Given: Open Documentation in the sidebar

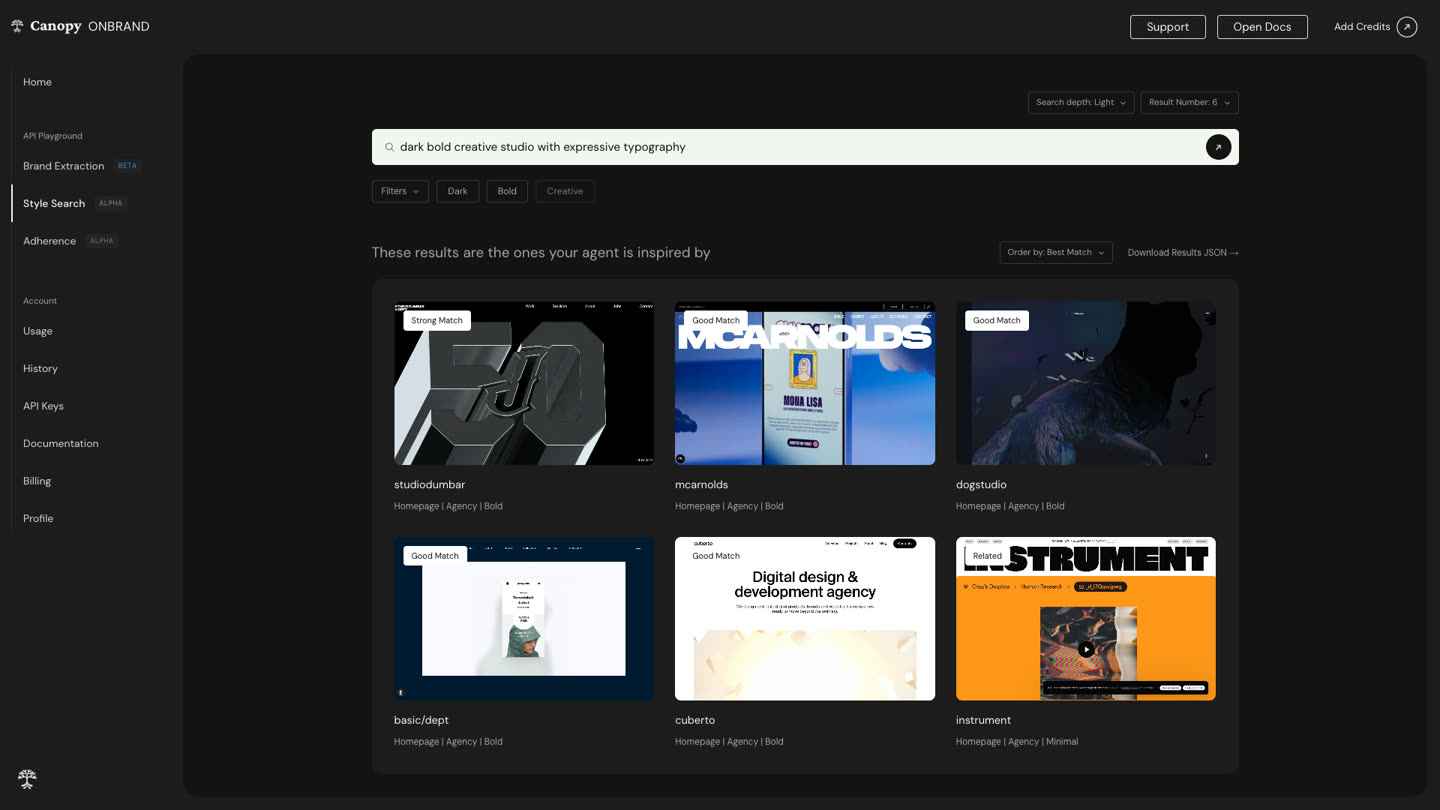Looking at the screenshot, I should pos(61,444).
